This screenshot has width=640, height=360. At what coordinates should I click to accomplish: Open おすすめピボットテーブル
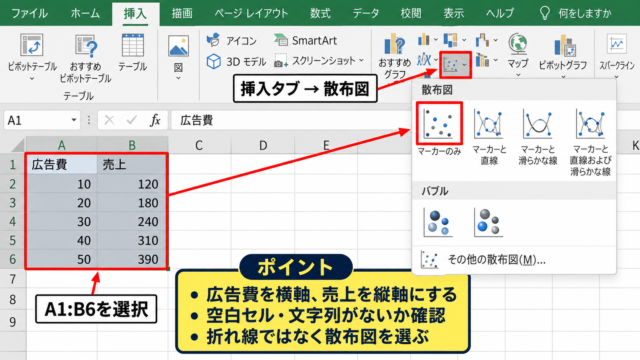tap(85, 58)
